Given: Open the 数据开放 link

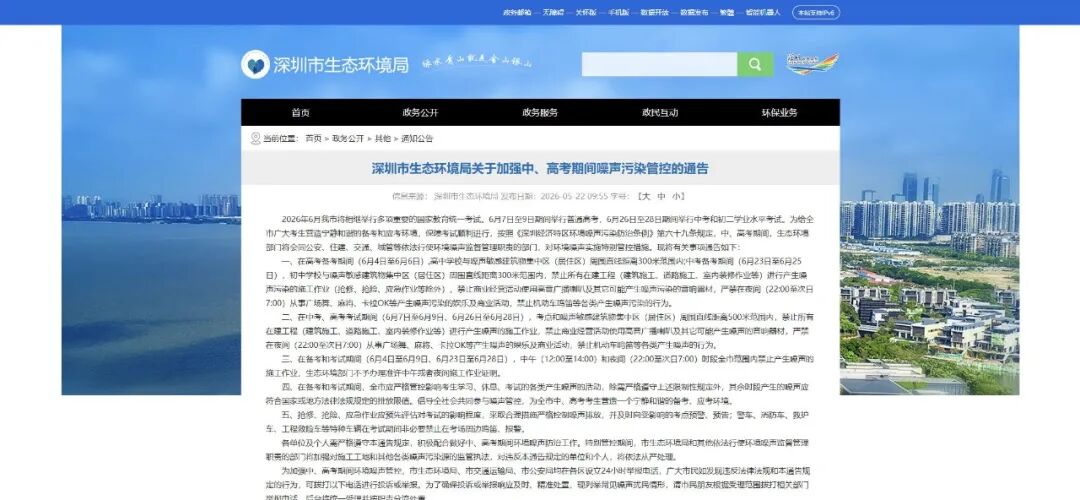Looking at the screenshot, I should tap(654, 12).
